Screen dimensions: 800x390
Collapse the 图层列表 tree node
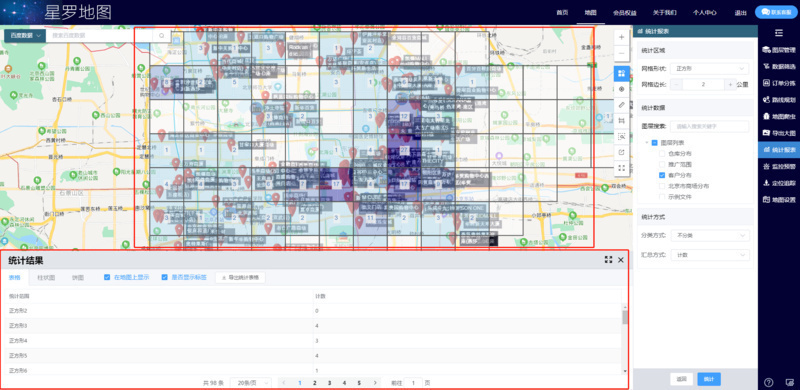[646, 143]
